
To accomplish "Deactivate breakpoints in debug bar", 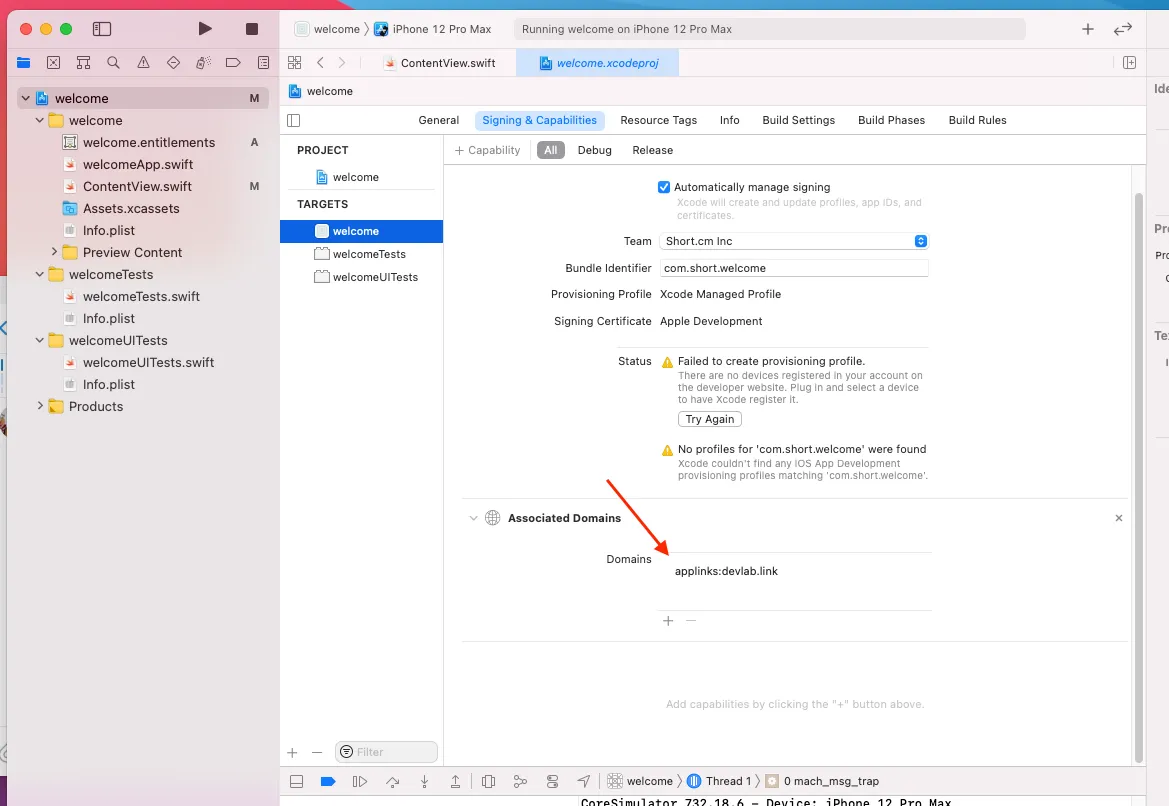I will (x=328, y=781).
